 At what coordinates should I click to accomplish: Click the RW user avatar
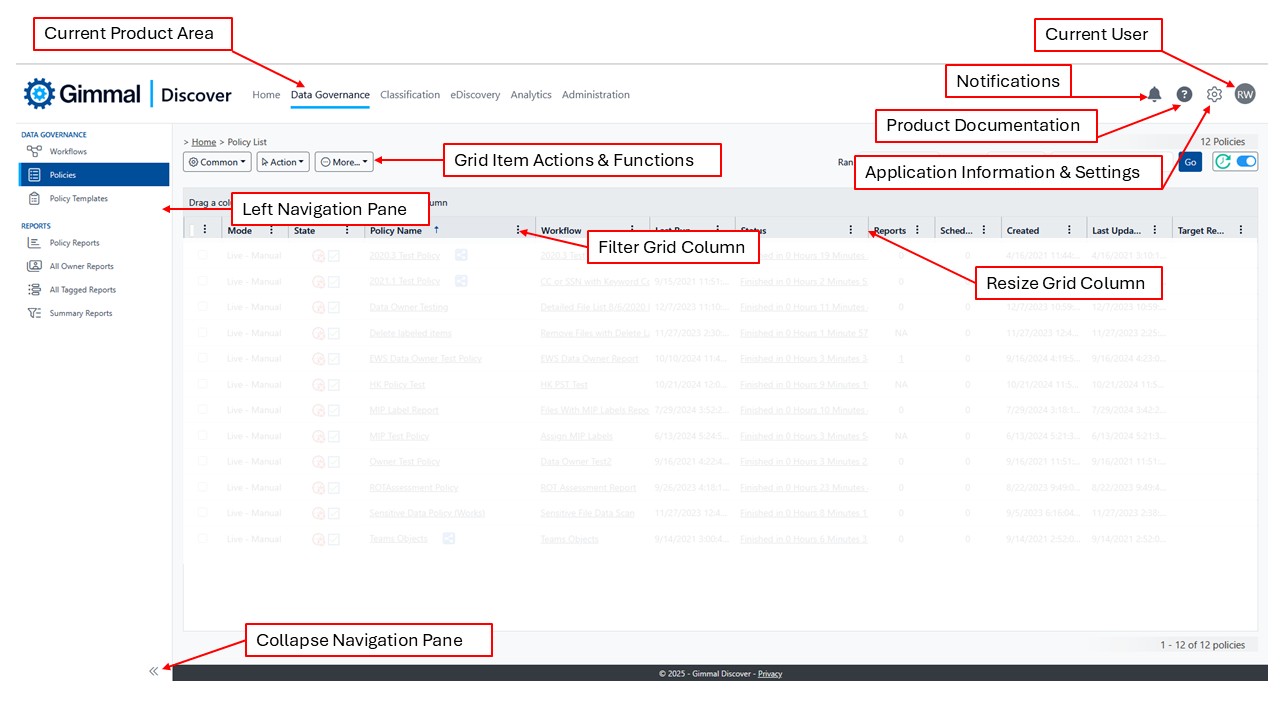(x=1245, y=94)
